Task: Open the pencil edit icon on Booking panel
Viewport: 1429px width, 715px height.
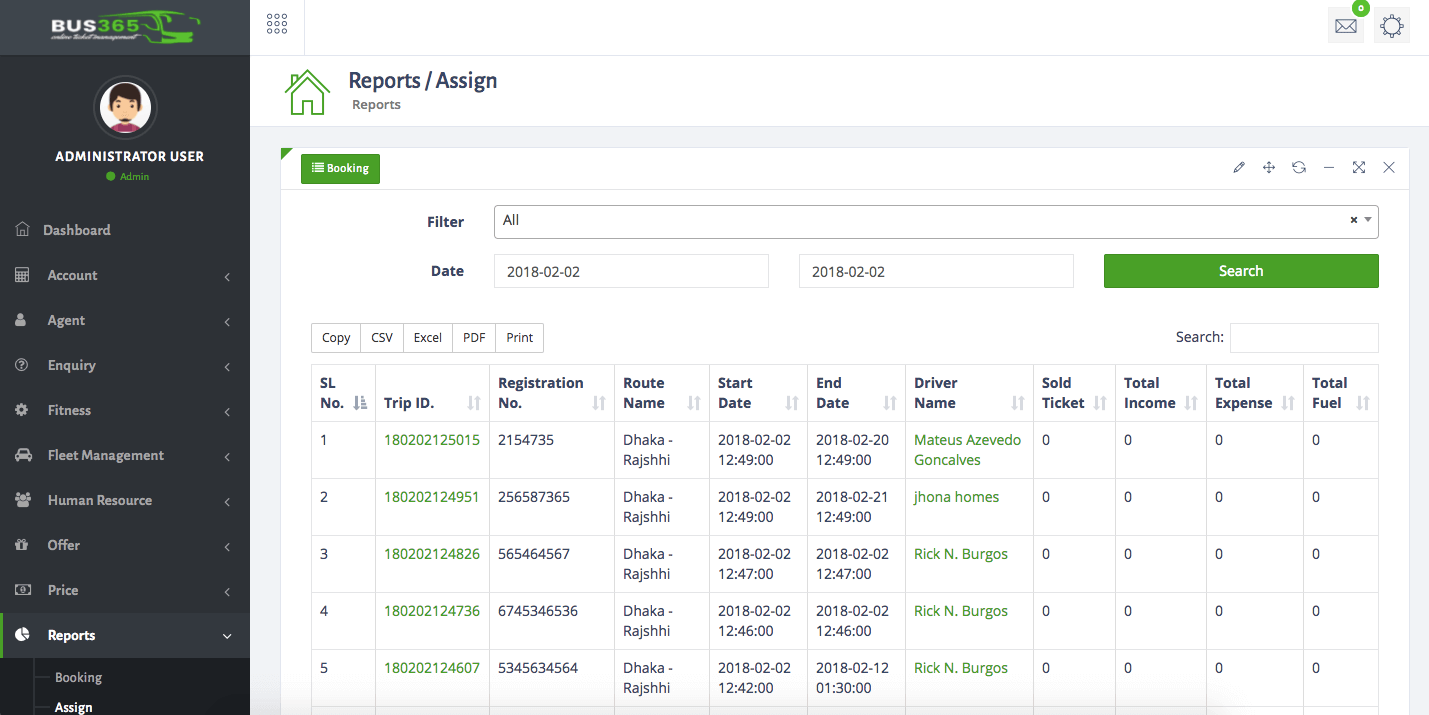Action: pyautogui.click(x=1239, y=167)
